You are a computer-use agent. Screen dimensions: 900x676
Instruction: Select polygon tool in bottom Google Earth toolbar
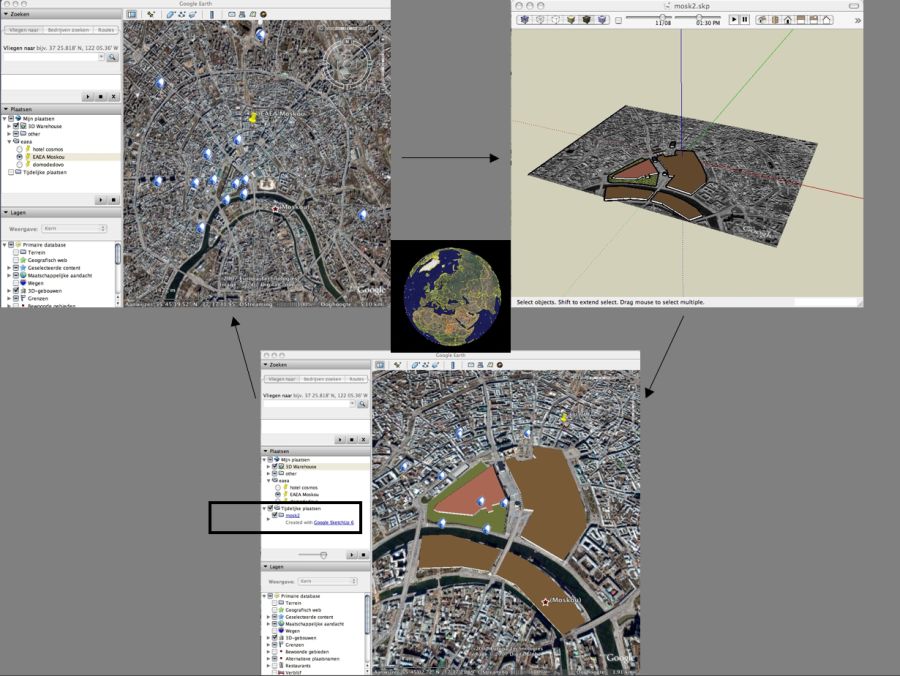click(415, 364)
